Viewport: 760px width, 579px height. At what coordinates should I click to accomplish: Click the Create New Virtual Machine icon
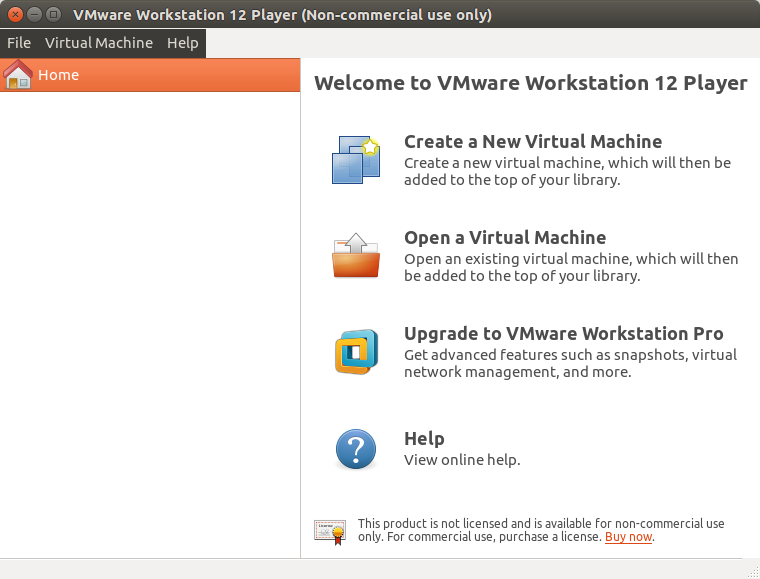click(356, 159)
